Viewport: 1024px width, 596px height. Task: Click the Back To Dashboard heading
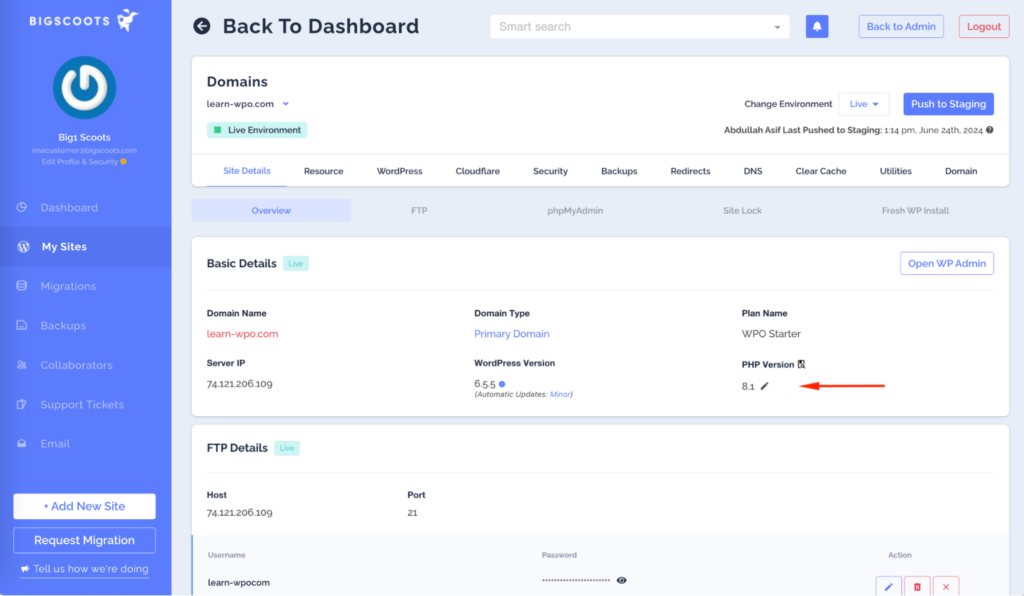click(x=321, y=26)
